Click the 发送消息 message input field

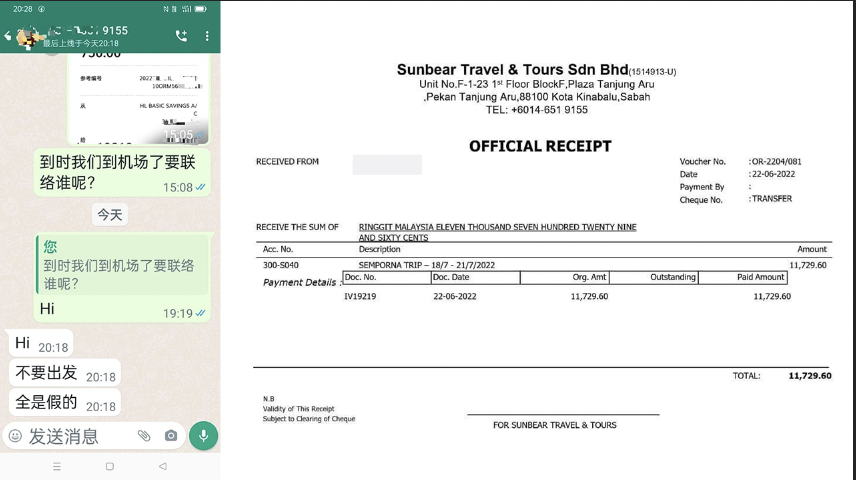pos(75,436)
